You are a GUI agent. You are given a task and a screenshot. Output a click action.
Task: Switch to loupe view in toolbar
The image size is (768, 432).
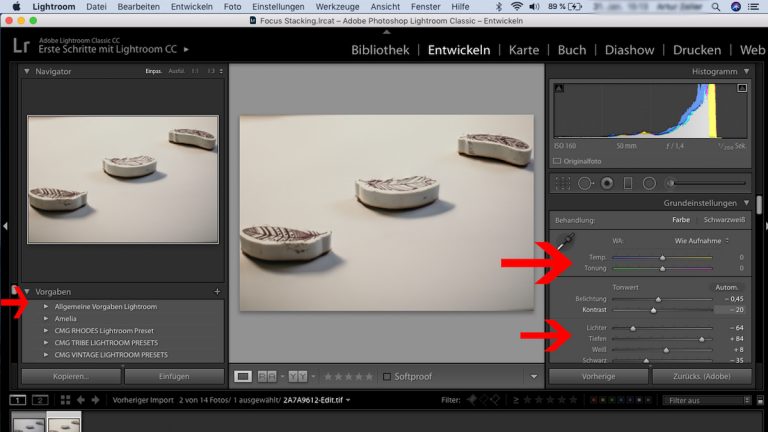click(243, 376)
